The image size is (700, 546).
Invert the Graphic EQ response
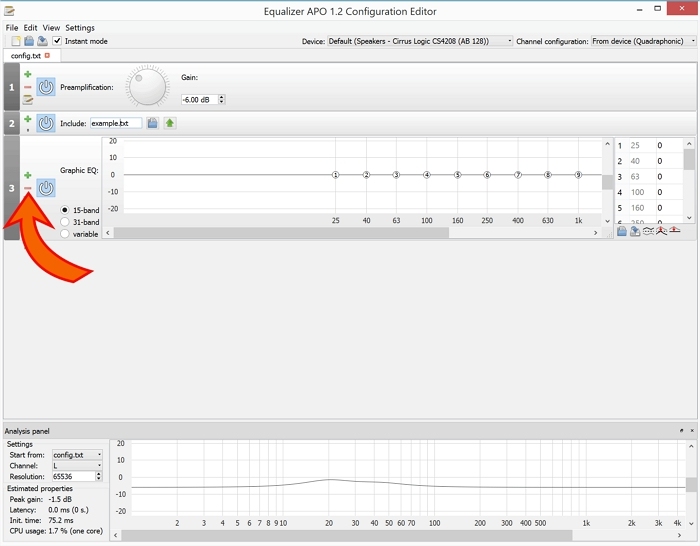pyautogui.click(x=648, y=231)
